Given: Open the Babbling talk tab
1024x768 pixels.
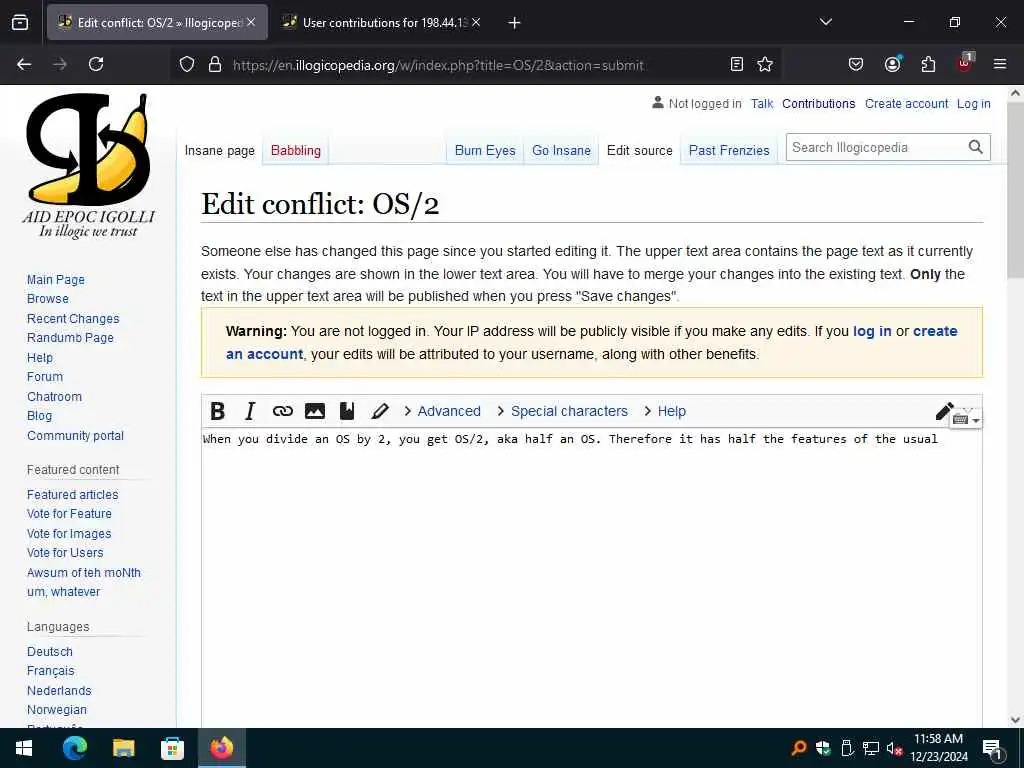Looking at the screenshot, I should click(296, 150).
